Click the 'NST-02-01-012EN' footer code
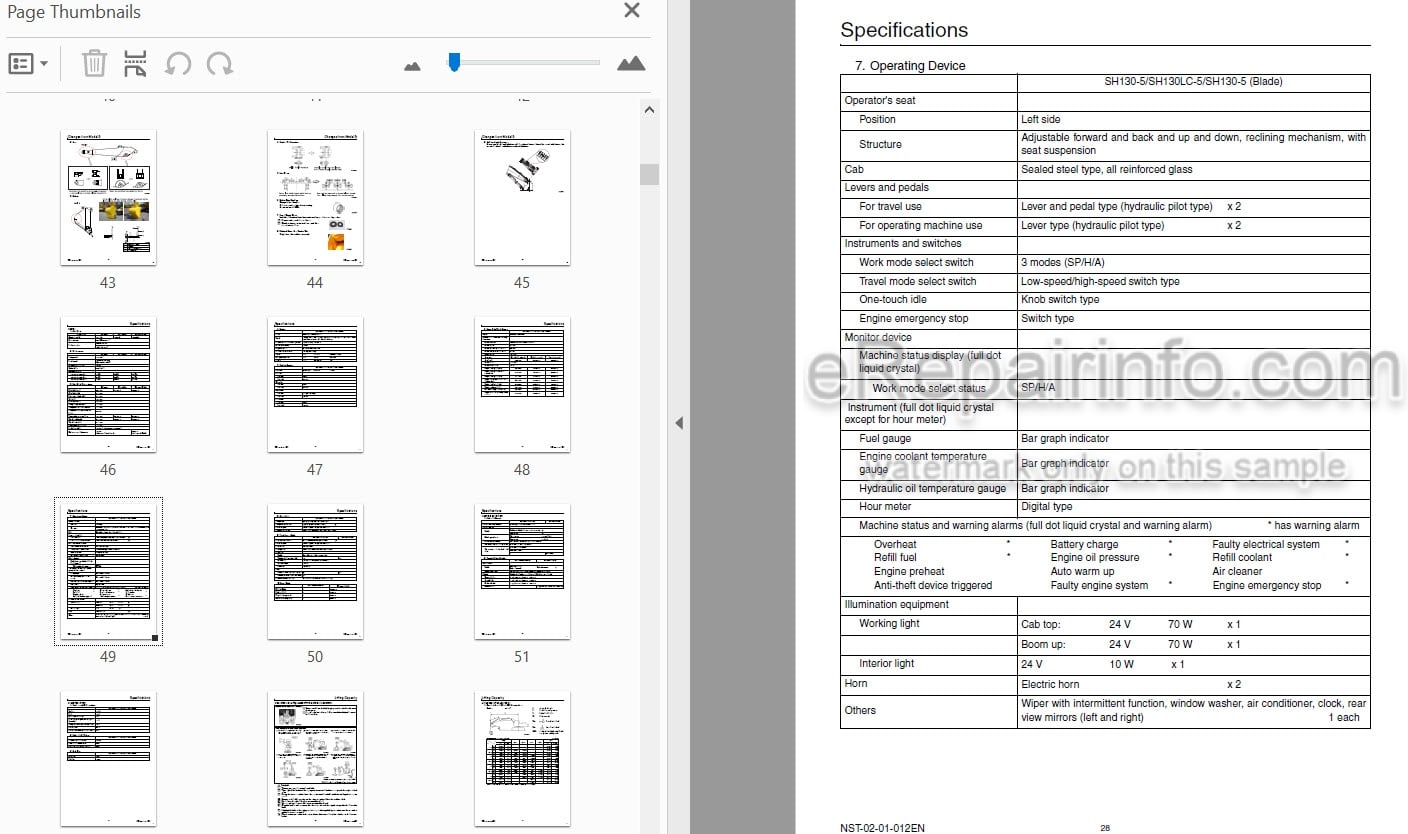1408x834 pixels. coord(883,828)
